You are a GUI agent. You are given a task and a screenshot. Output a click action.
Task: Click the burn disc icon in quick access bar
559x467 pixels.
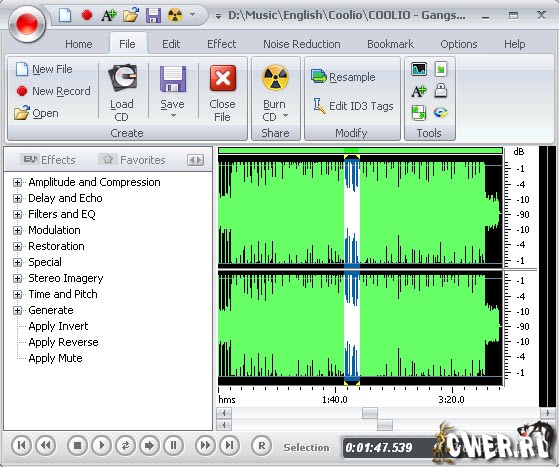point(175,15)
